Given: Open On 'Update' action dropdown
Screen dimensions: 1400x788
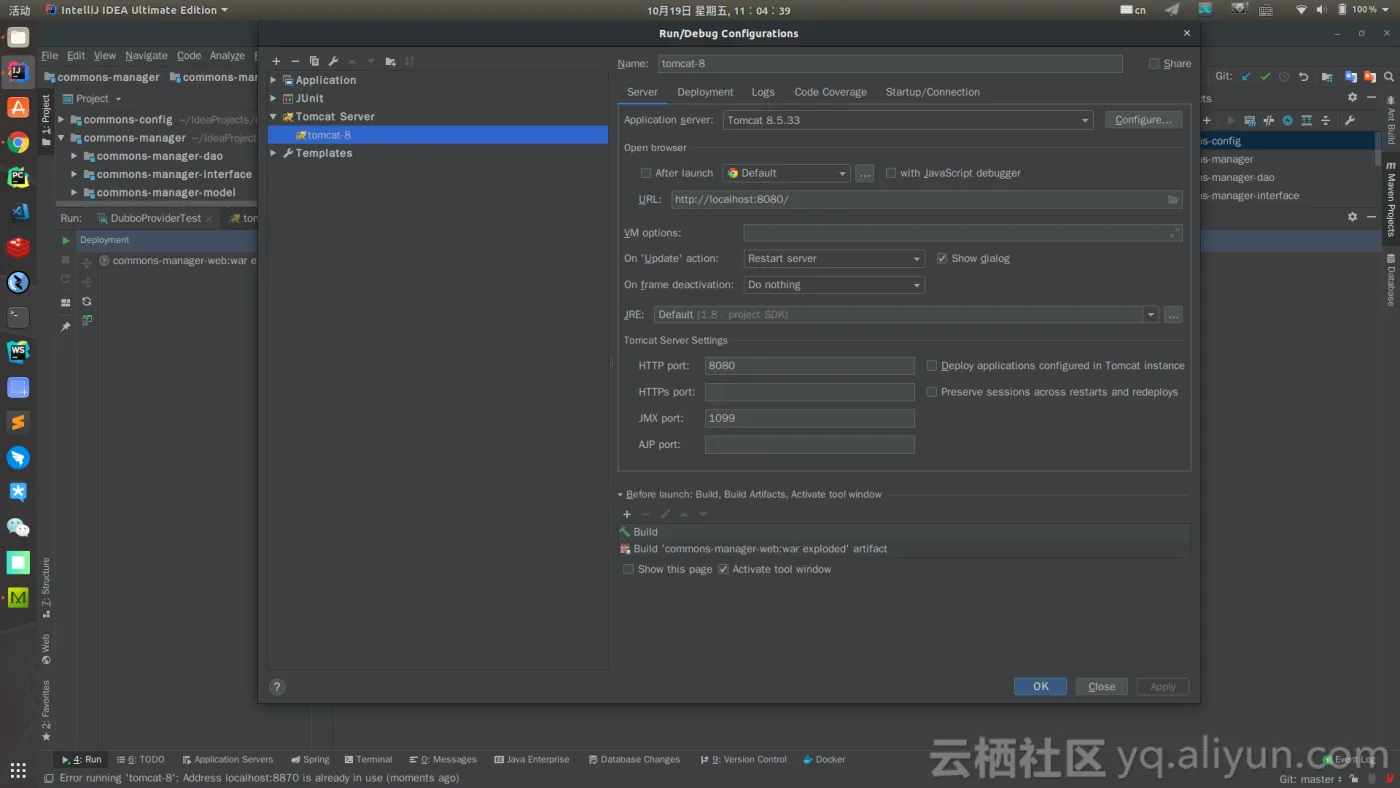Looking at the screenshot, I should (834, 259).
